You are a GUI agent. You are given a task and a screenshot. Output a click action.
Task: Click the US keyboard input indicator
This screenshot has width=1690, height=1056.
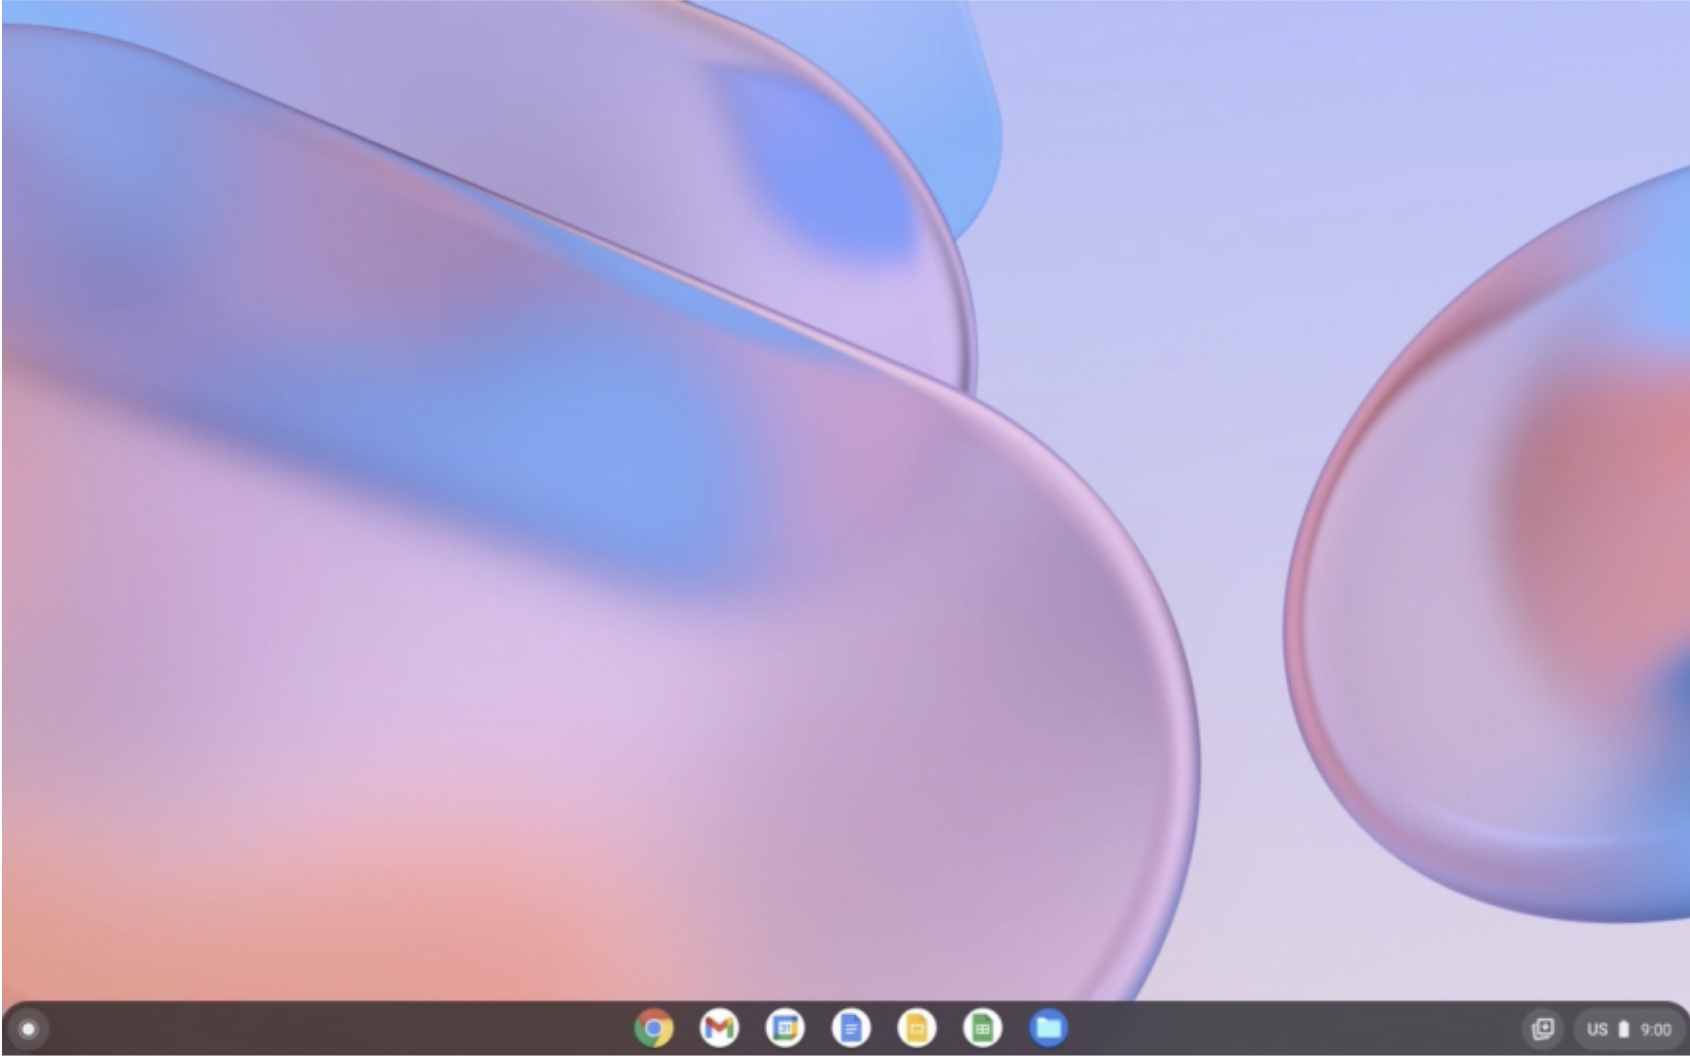coord(1597,1027)
